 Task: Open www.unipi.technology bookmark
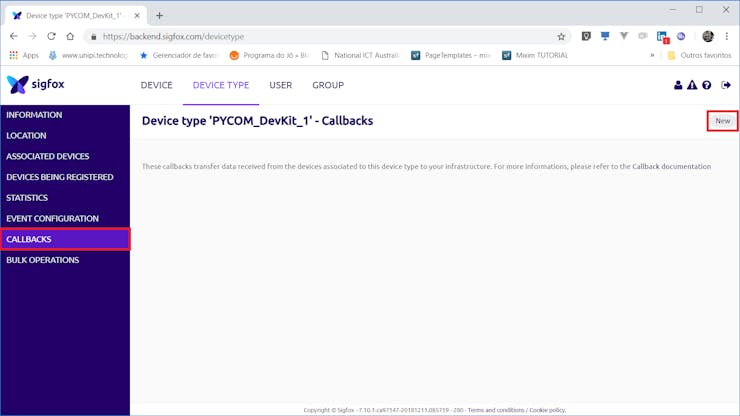pyautogui.click(x=88, y=55)
